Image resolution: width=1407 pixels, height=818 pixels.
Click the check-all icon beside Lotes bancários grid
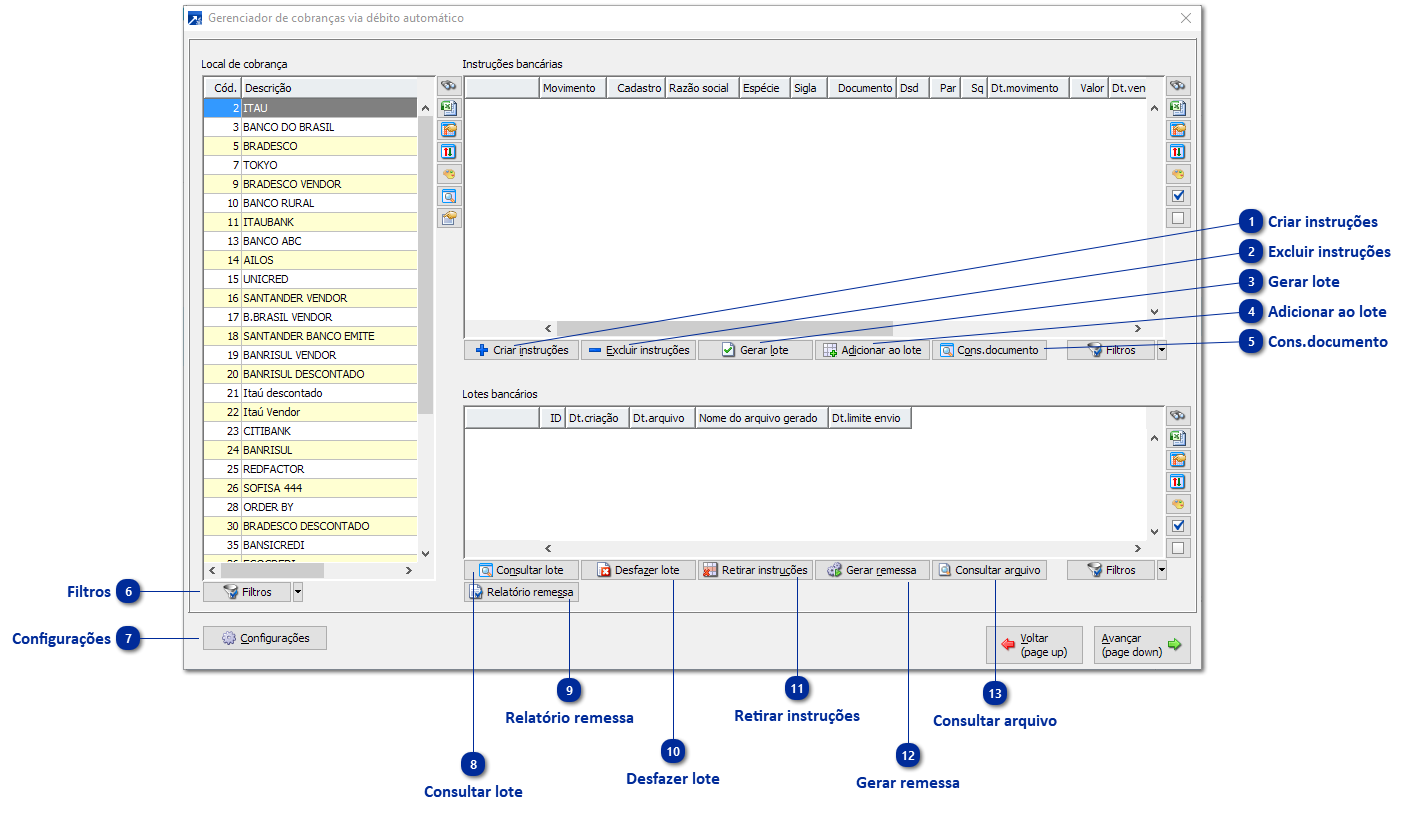[1178, 526]
